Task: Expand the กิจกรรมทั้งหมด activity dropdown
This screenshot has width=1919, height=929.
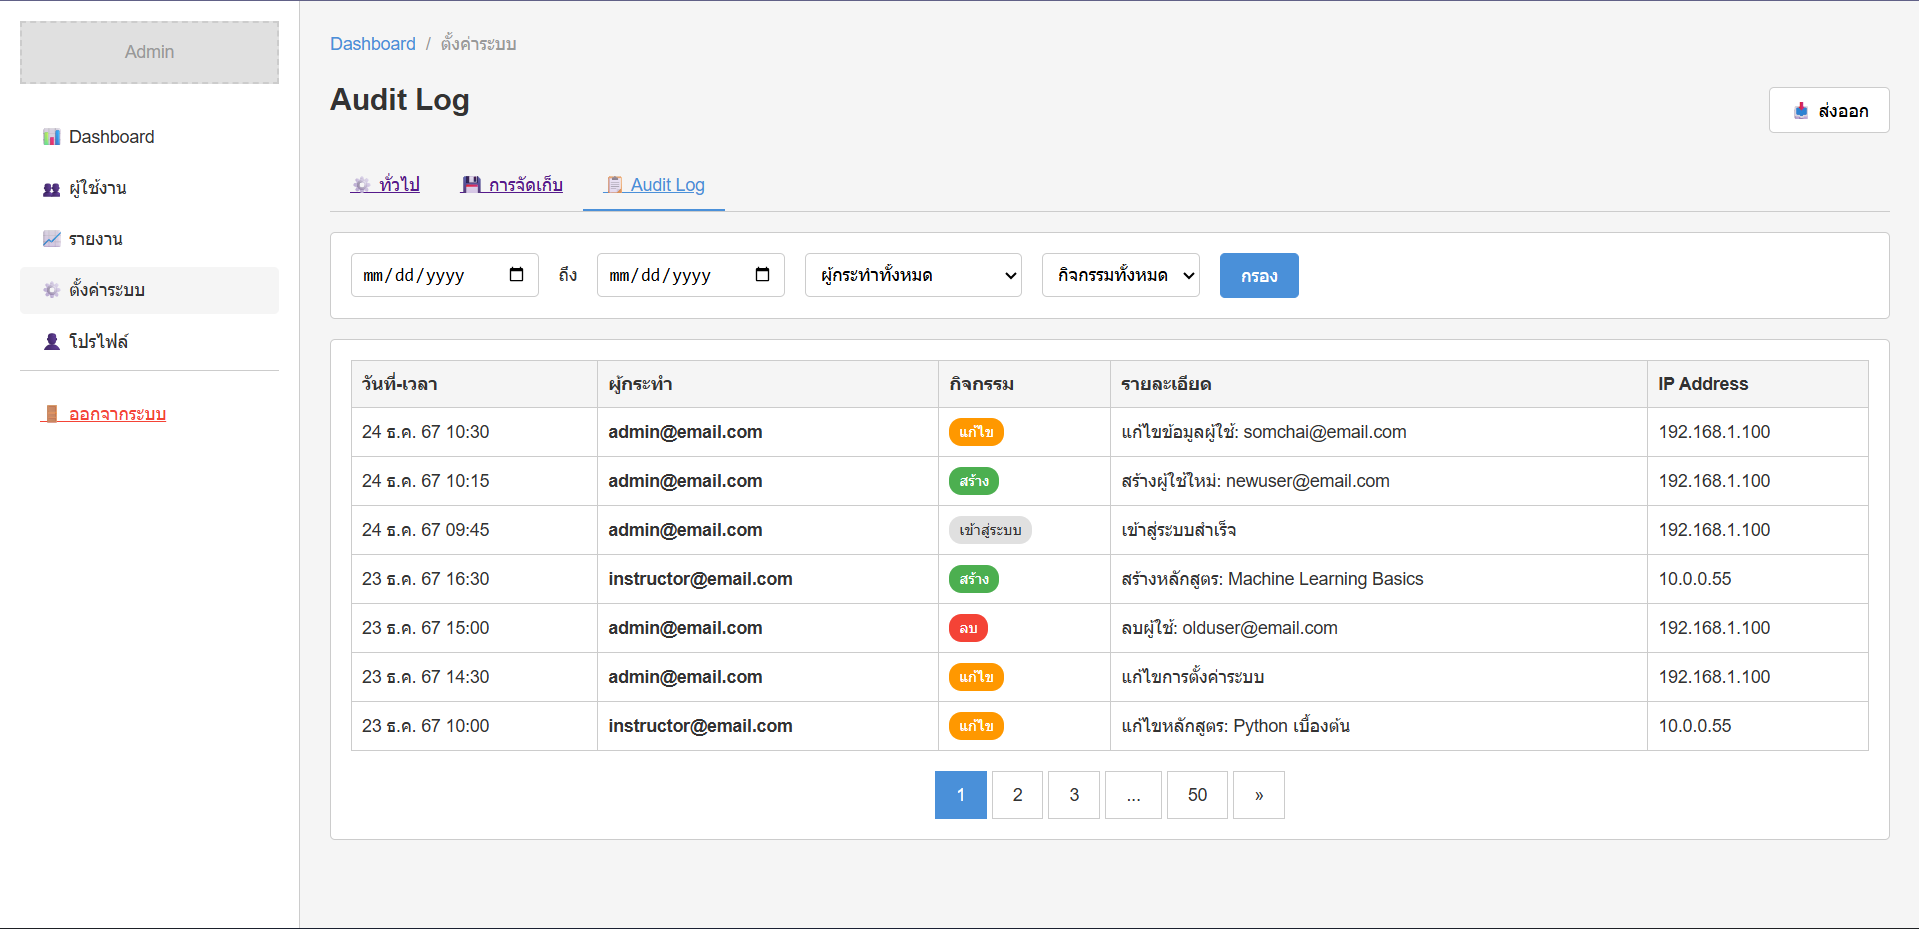Action: pos(1120,275)
